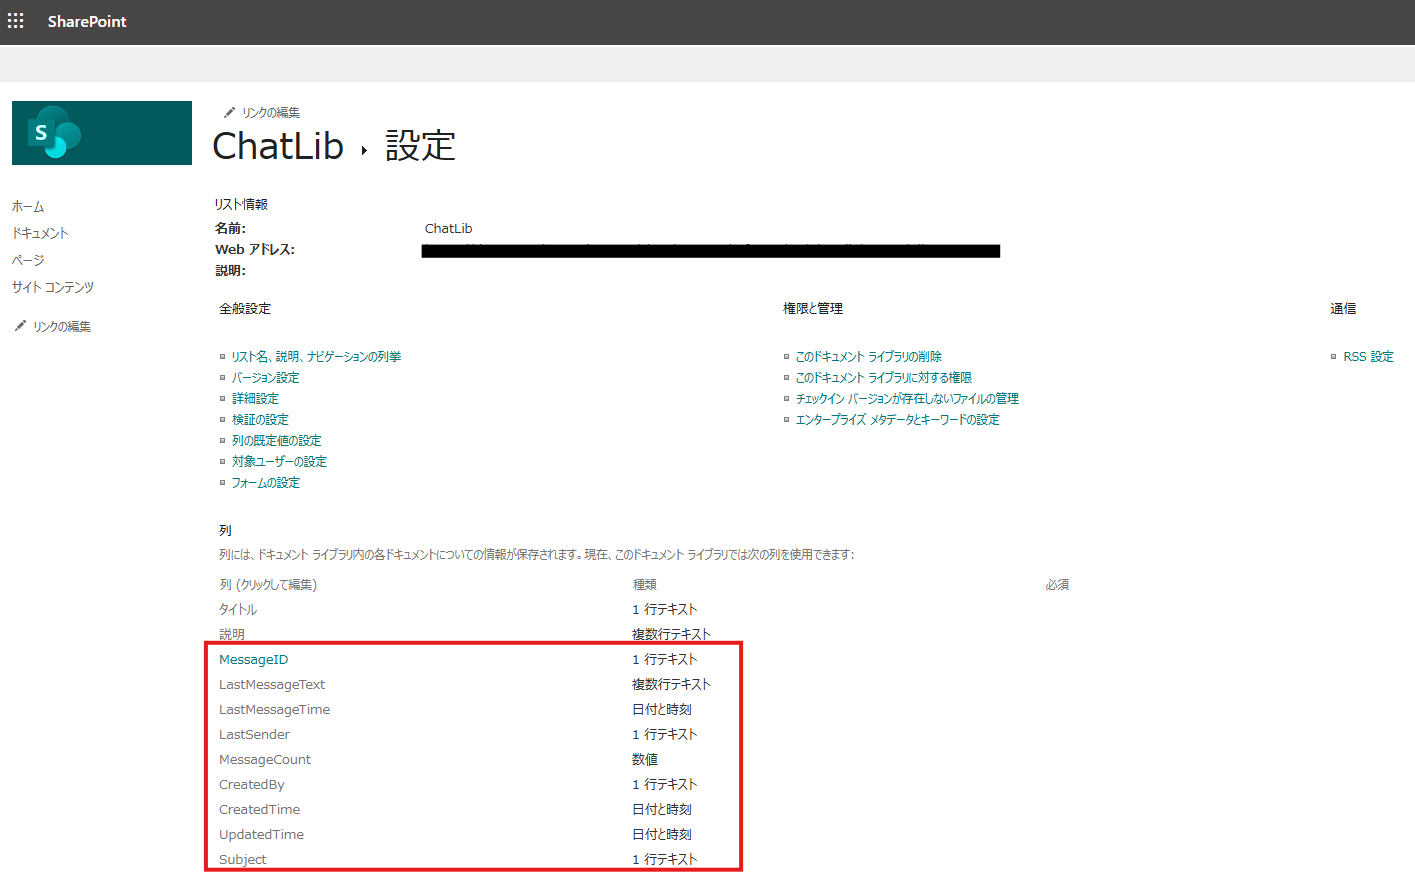The width and height of the screenshot is (1415, 873).
Task: Edit the CreatedTime column
Action: (259, 810)
